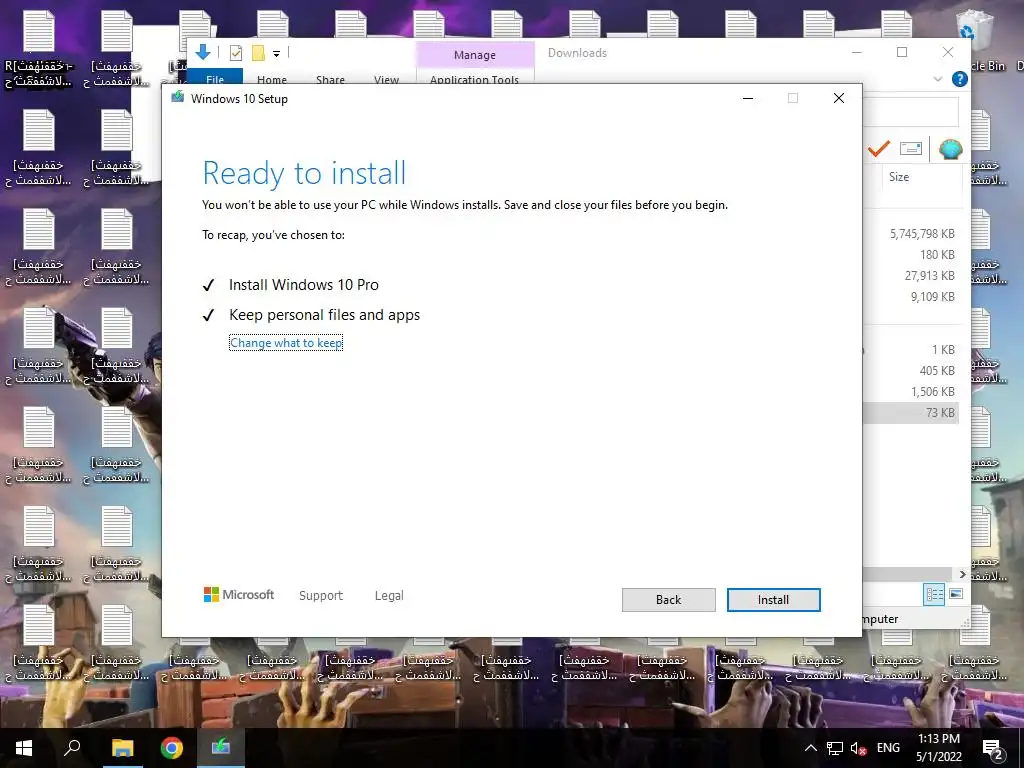Image resolution: width=1024 pixels, height=768 pixels.
Task: Open the network tray icon
Action: (835, 748)
